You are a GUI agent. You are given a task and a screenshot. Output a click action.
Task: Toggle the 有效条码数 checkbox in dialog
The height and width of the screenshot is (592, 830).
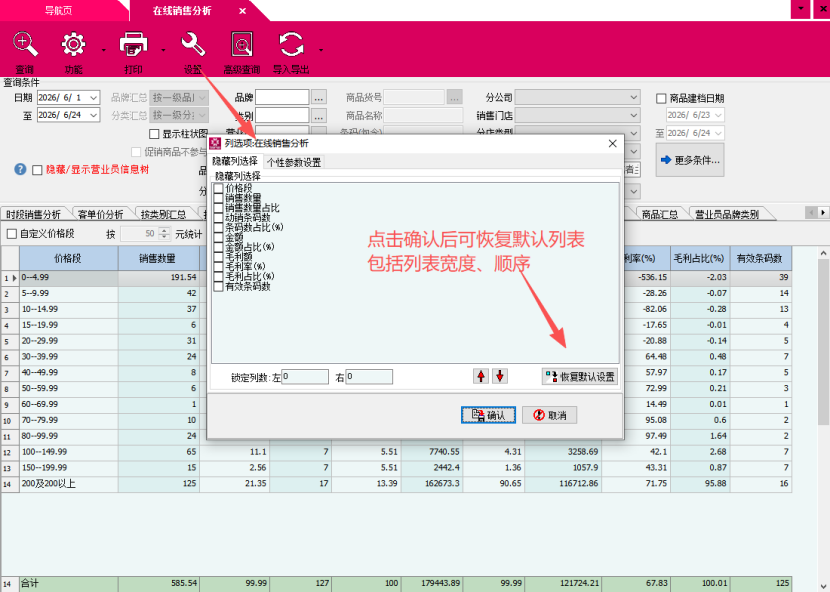pyautogui.click(x=218, y=286)
